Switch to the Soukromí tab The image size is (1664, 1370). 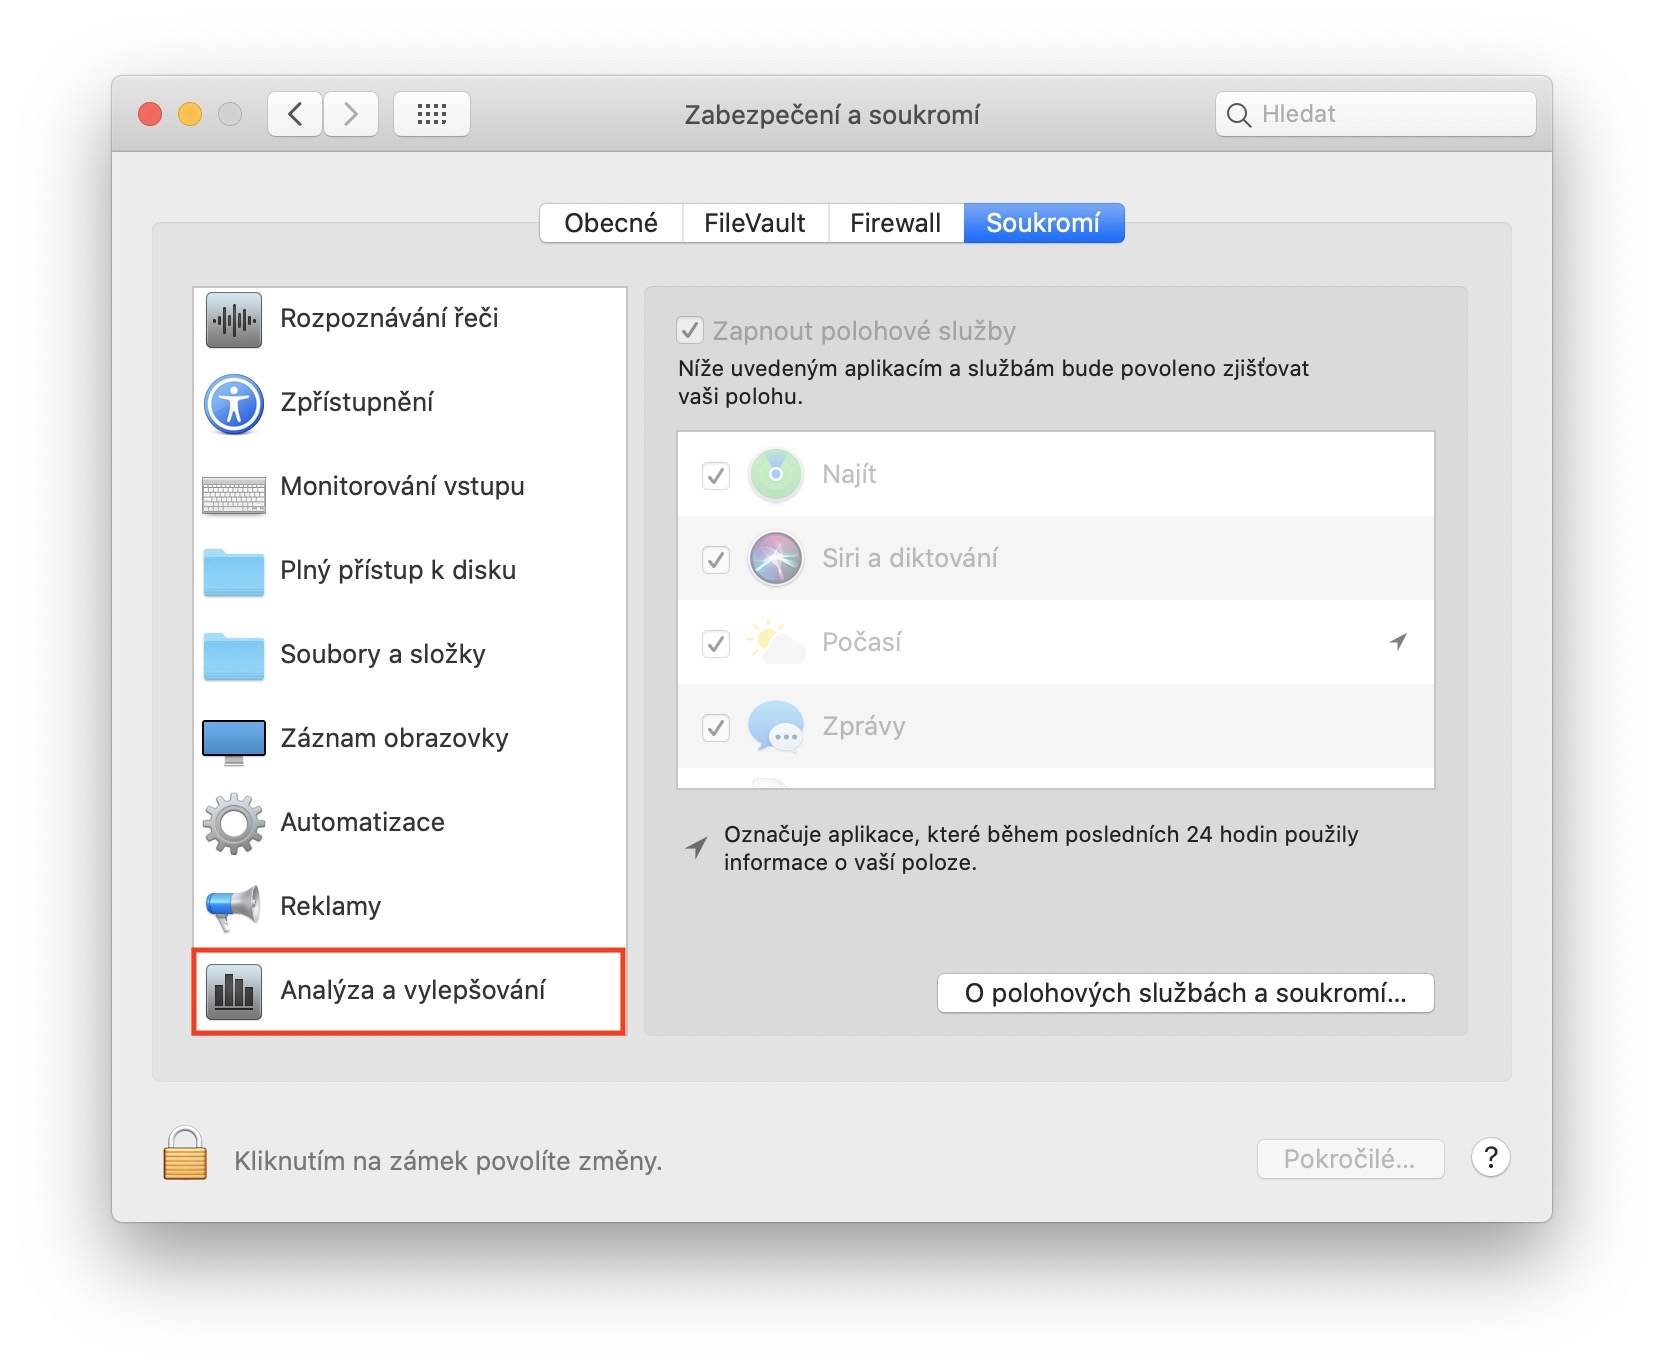click(x=1044, y=223)
